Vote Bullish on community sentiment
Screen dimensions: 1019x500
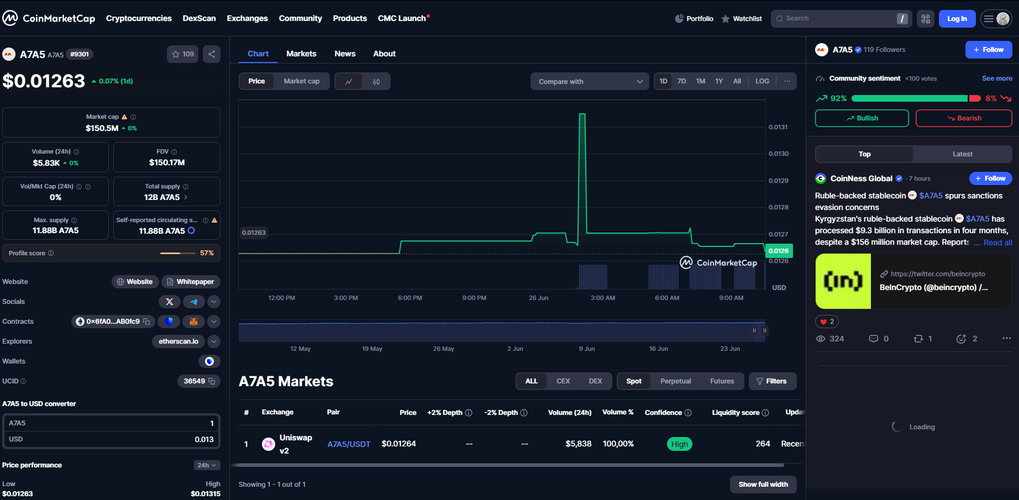coord(861,118)
